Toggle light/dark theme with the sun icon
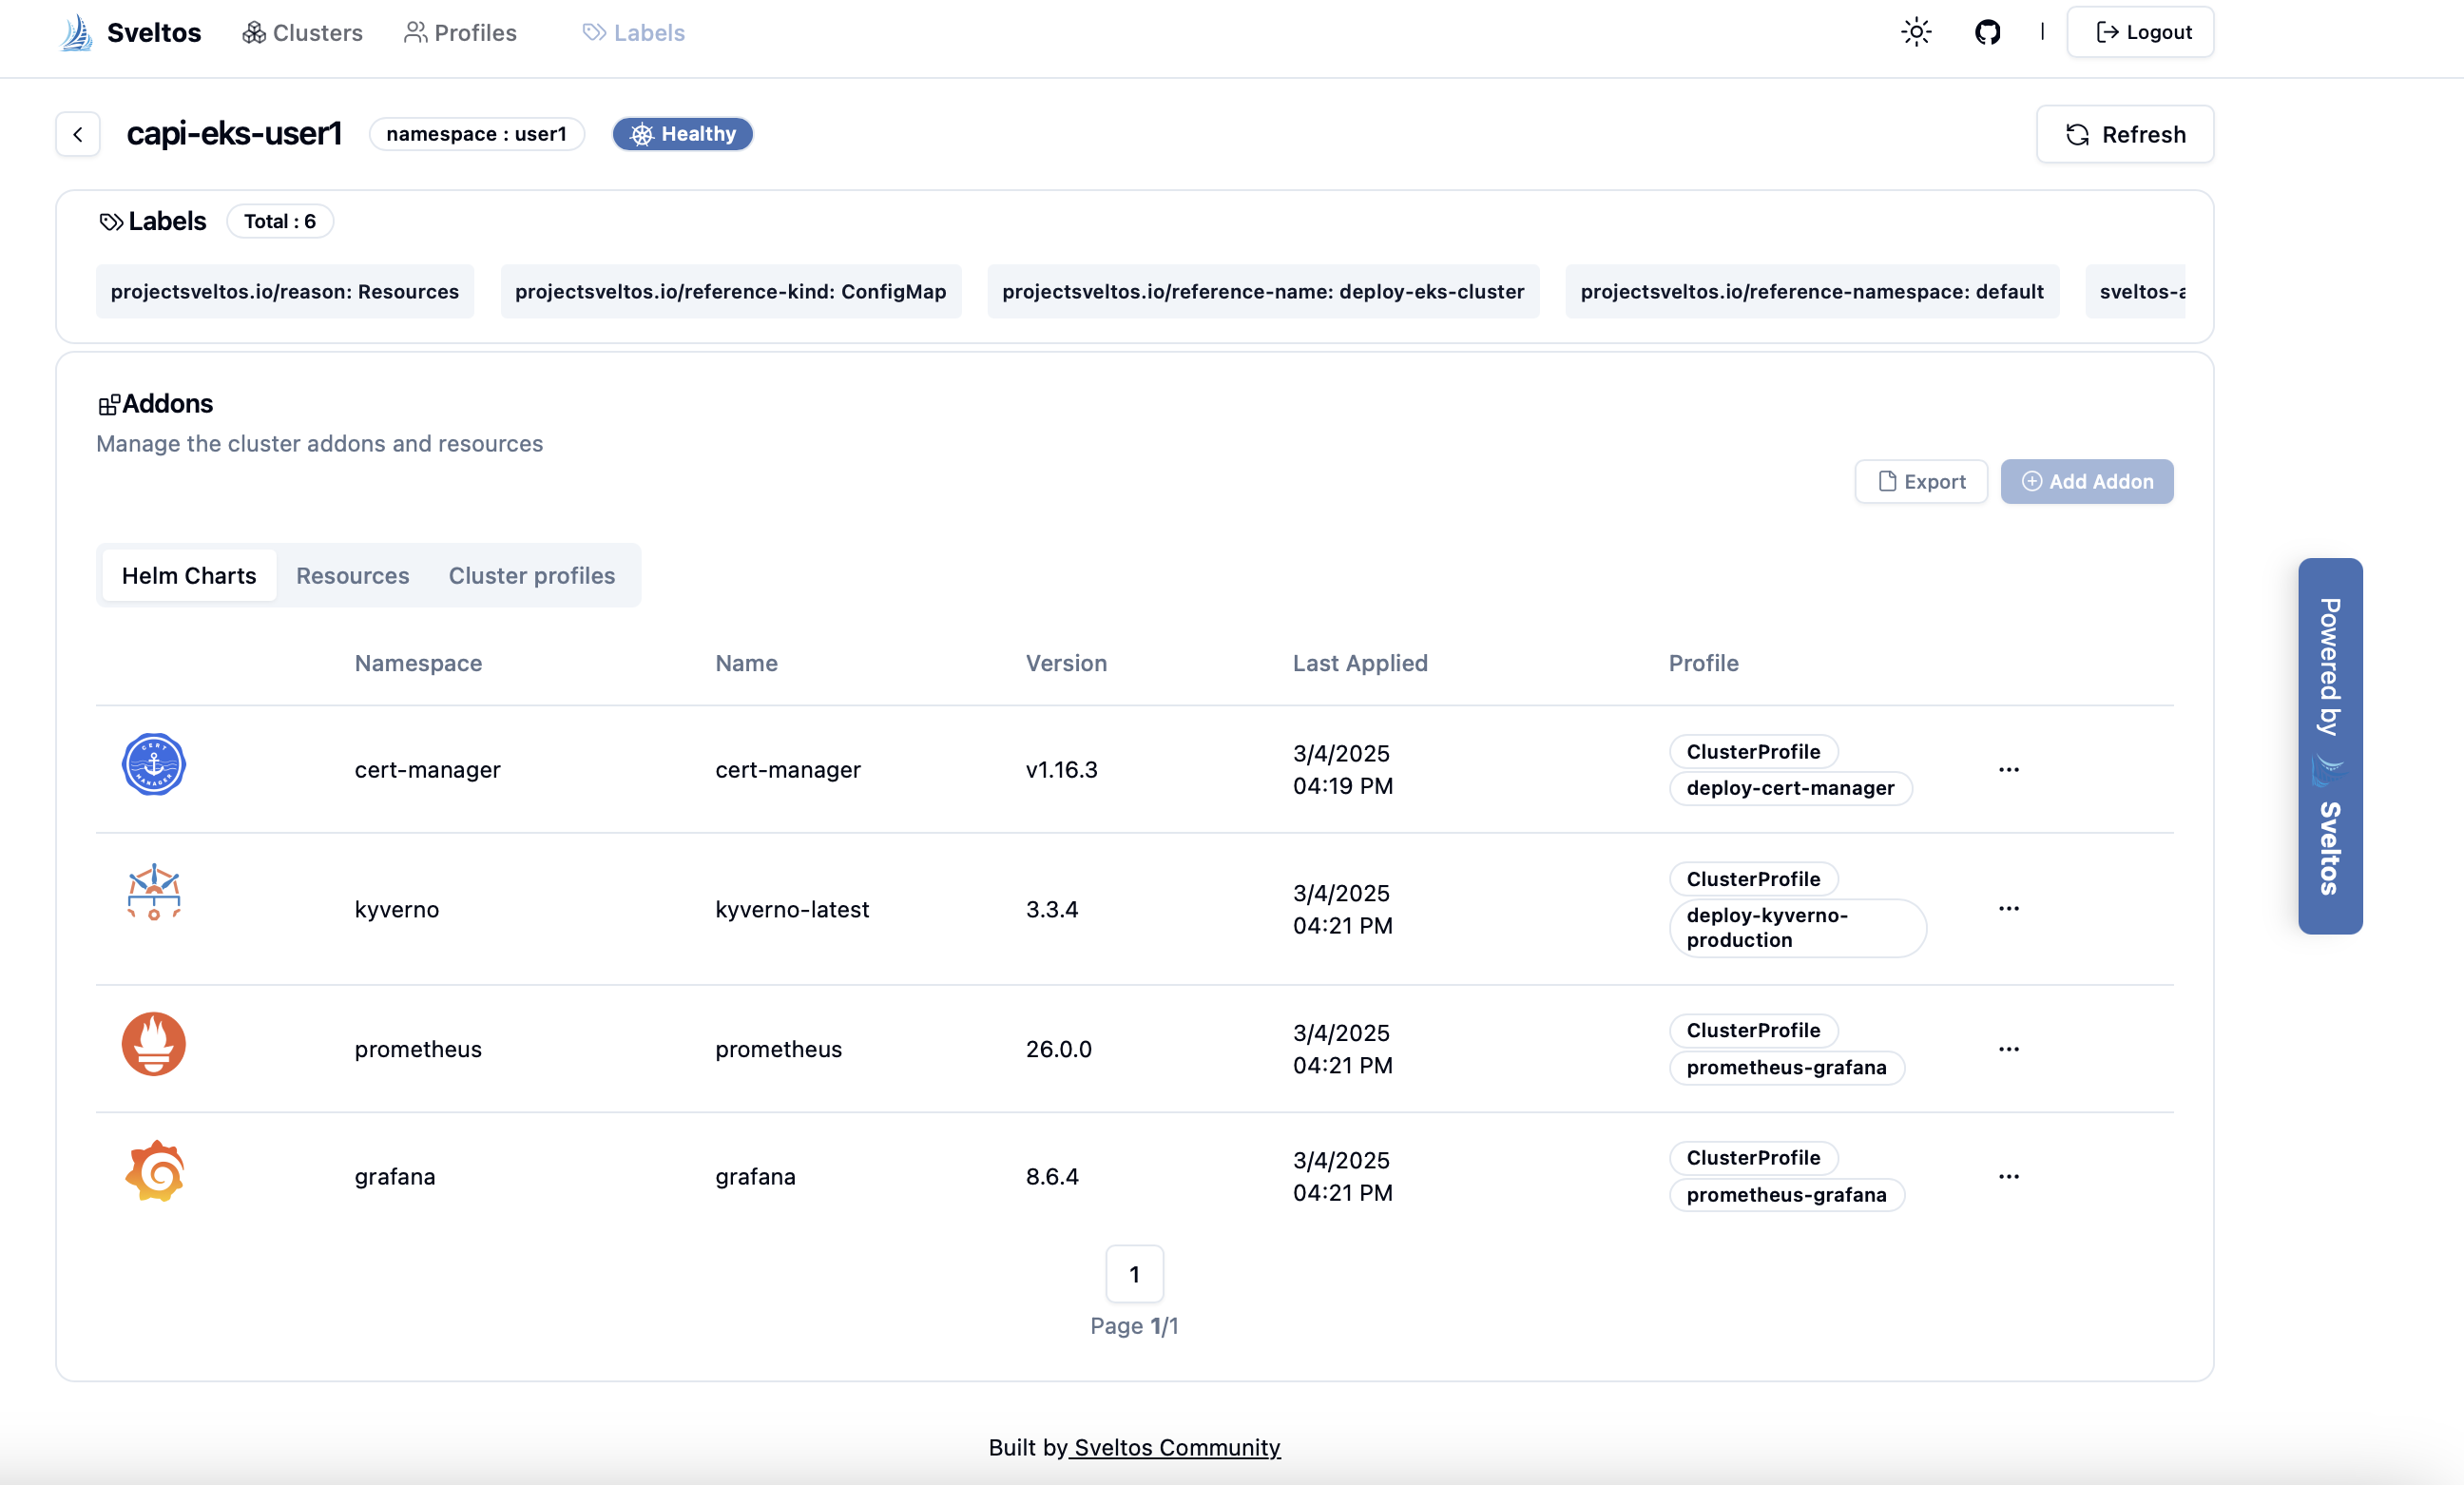The width and height of the screenshot is (2464, 1485). [x=1916, y=31]
